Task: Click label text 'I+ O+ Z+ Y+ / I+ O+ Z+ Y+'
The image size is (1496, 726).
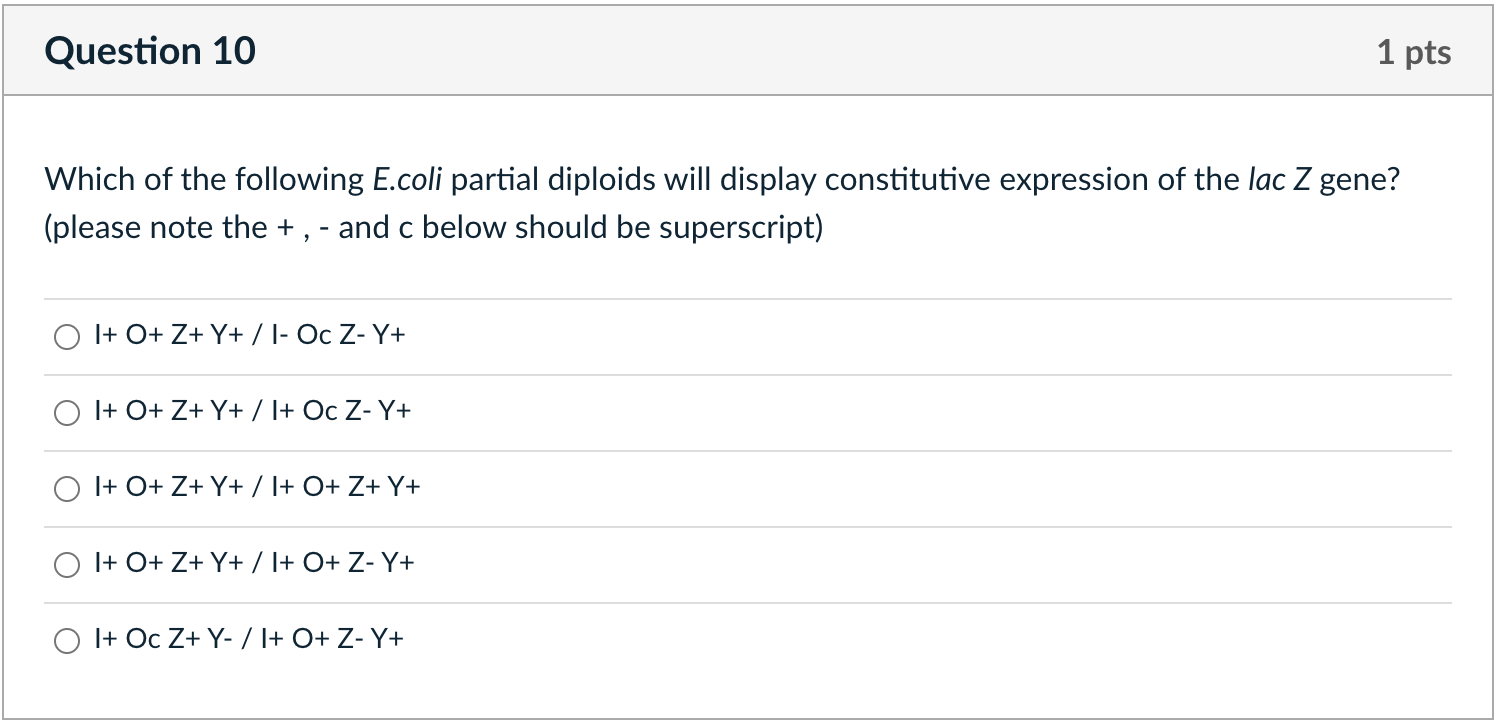Action: [257, 488]
